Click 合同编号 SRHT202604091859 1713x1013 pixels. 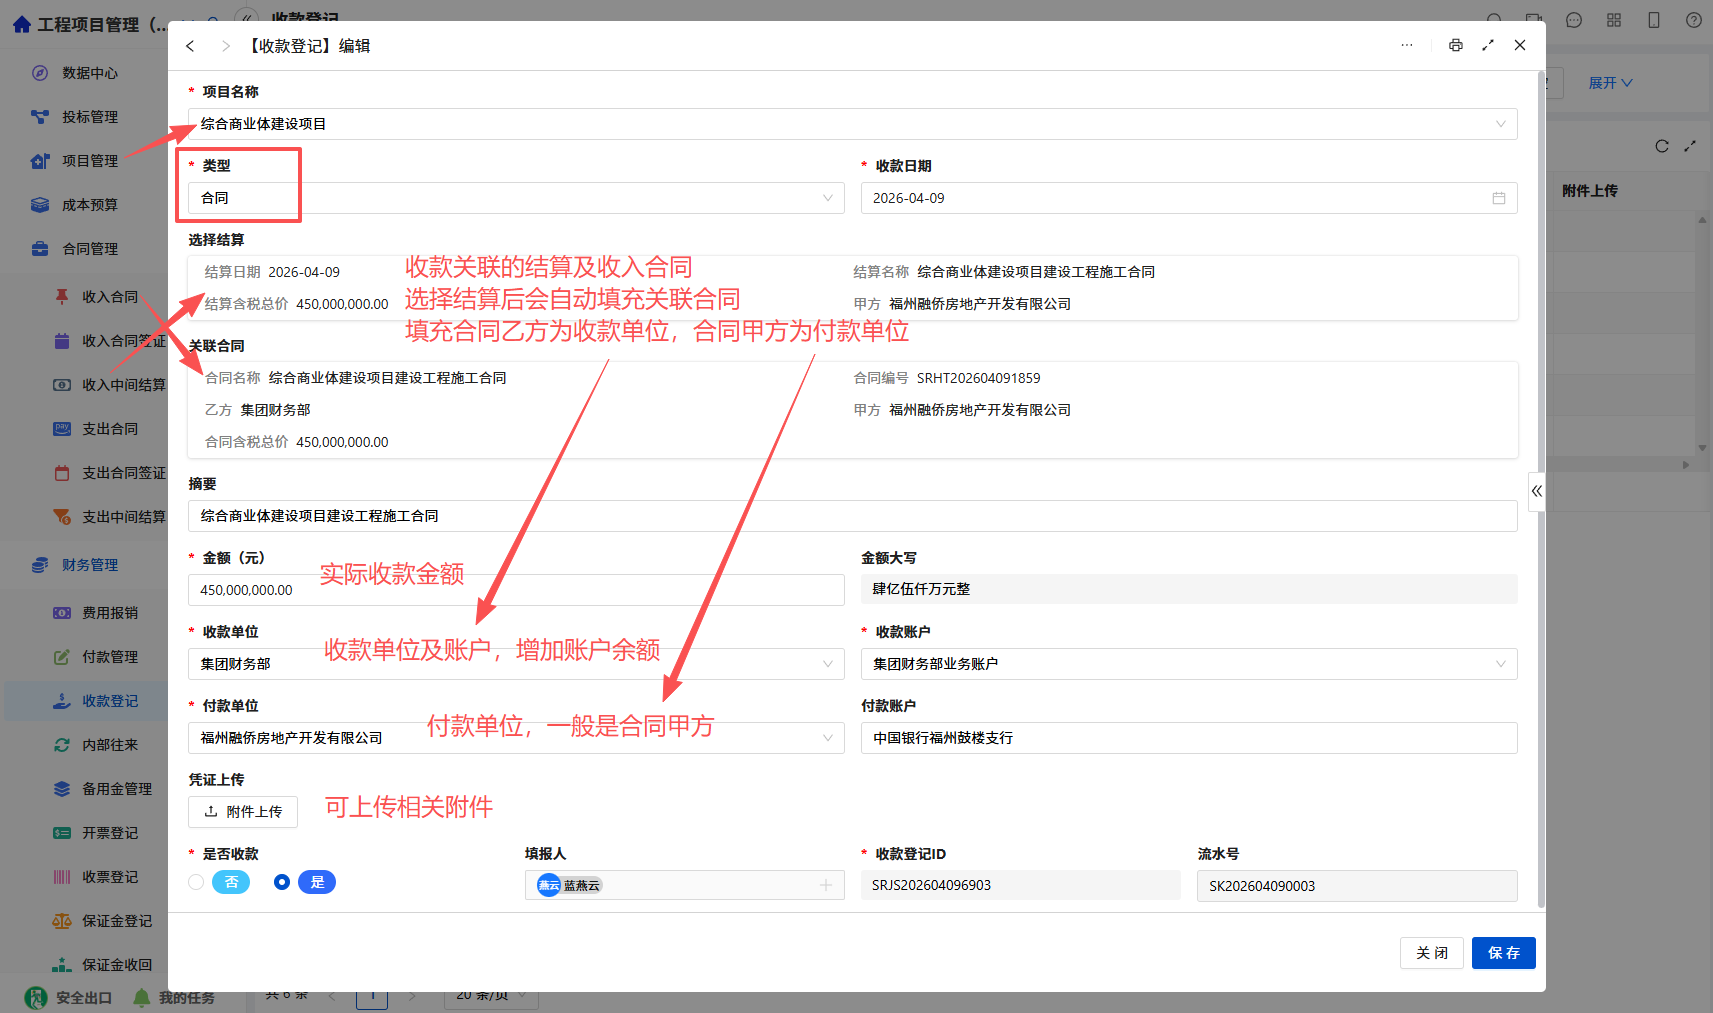(978, 378)
